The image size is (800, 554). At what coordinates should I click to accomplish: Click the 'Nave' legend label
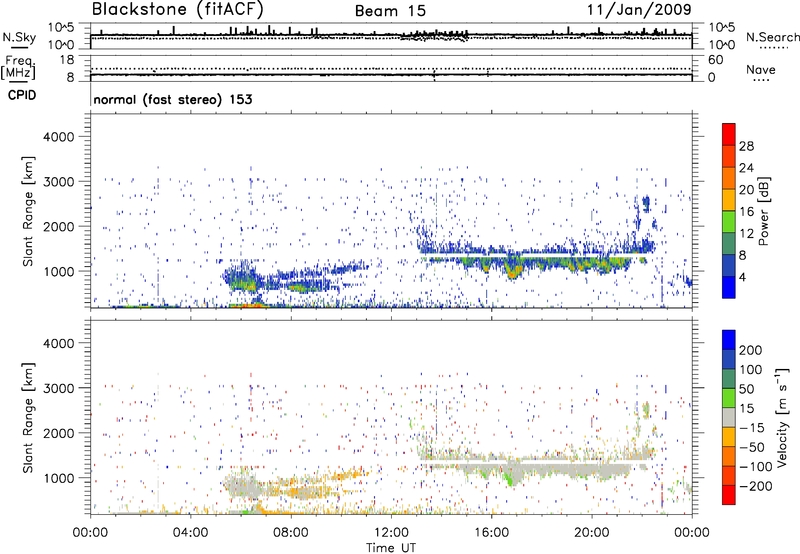click(x=761, y=69)
